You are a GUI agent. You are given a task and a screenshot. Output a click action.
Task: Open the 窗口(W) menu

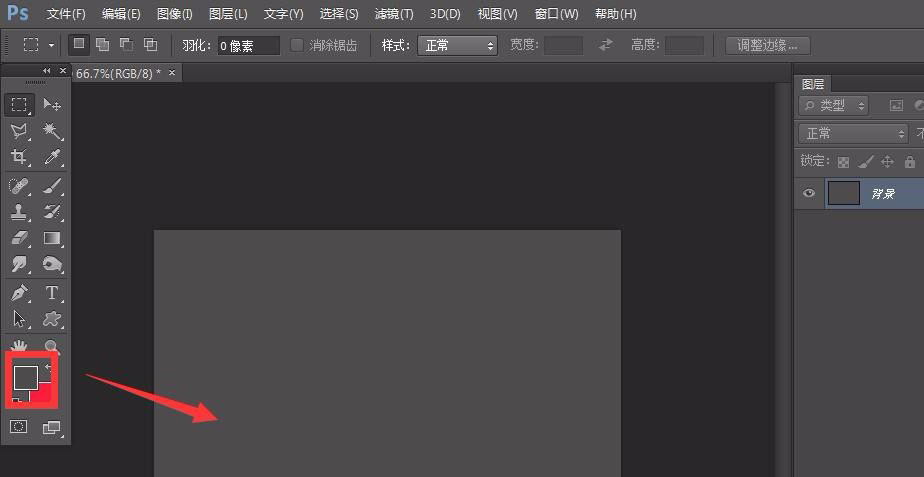pos(556,14)
